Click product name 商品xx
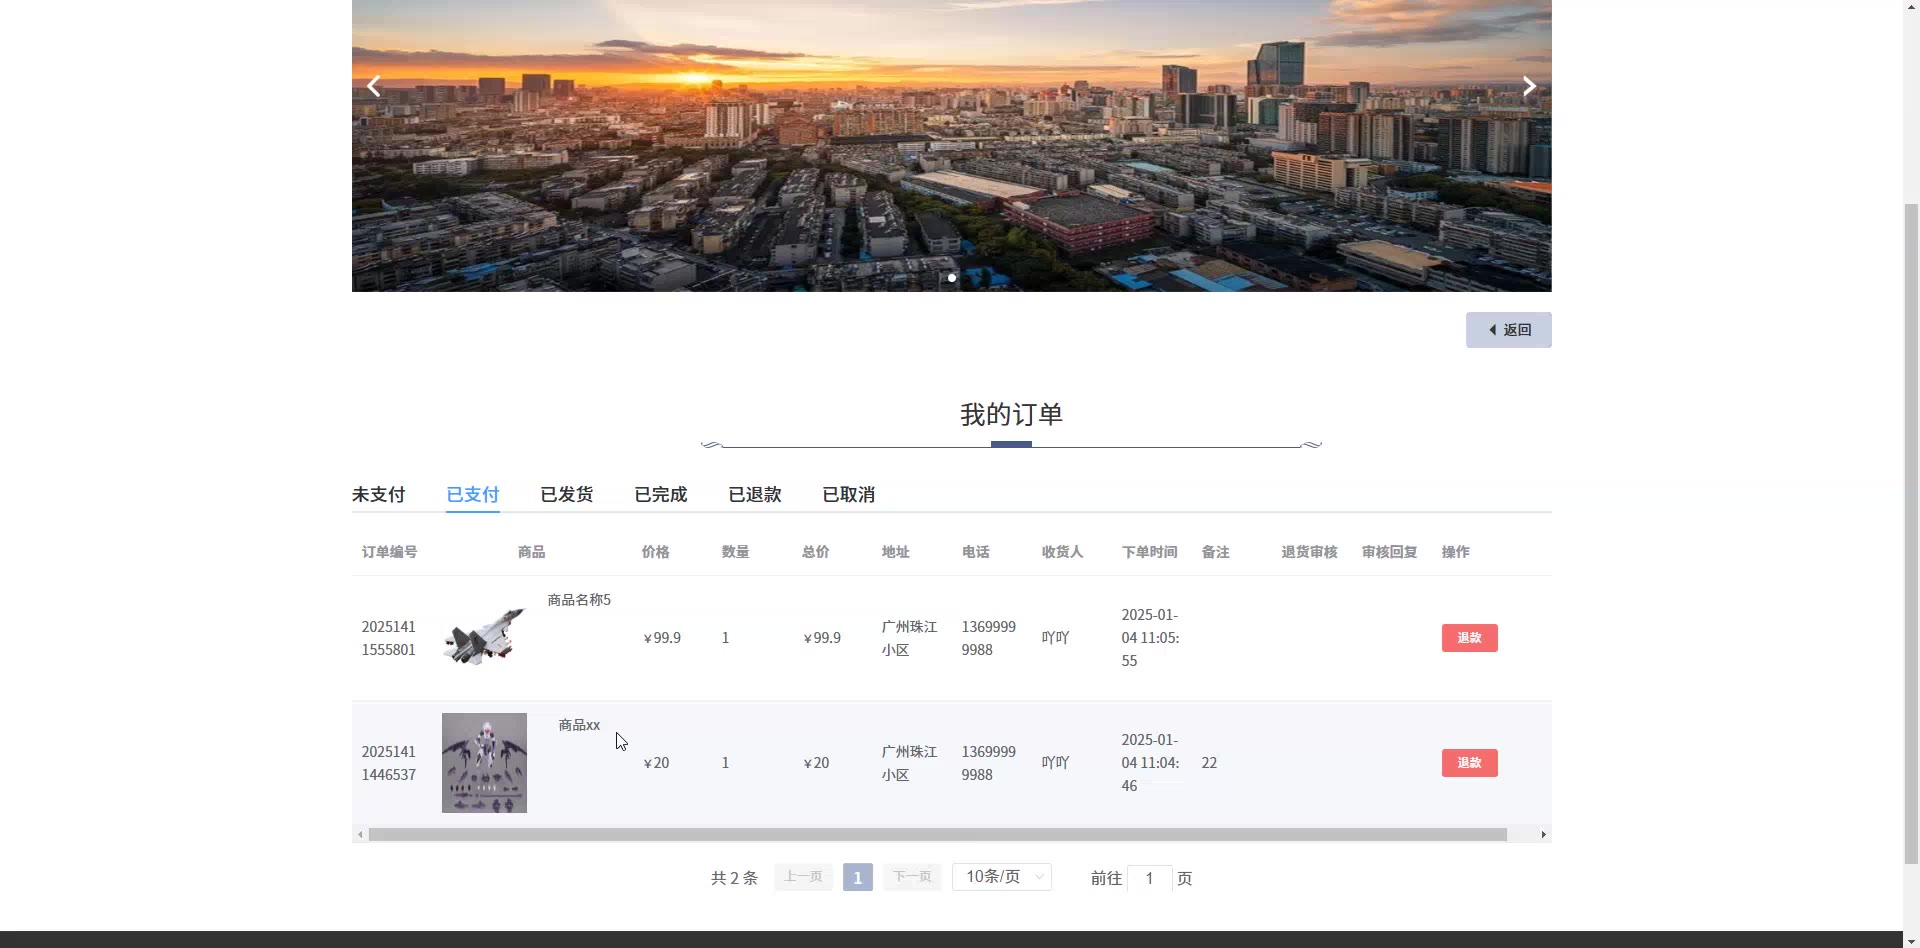Viewport: 1920px width, 948px height. pos(579,725)
